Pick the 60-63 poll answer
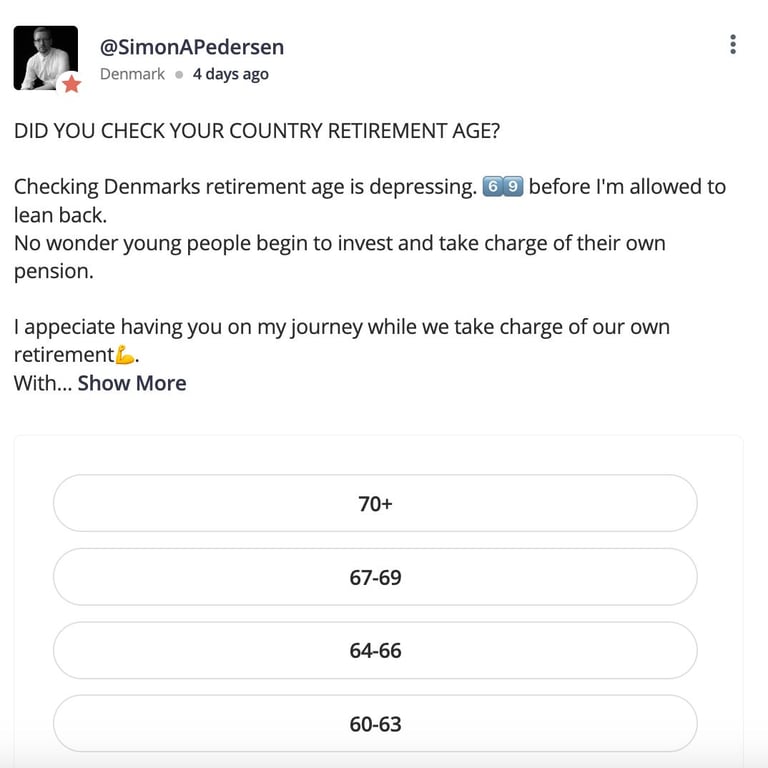The height and width of the screenshot is (768, 768). (x=375, y=723)
